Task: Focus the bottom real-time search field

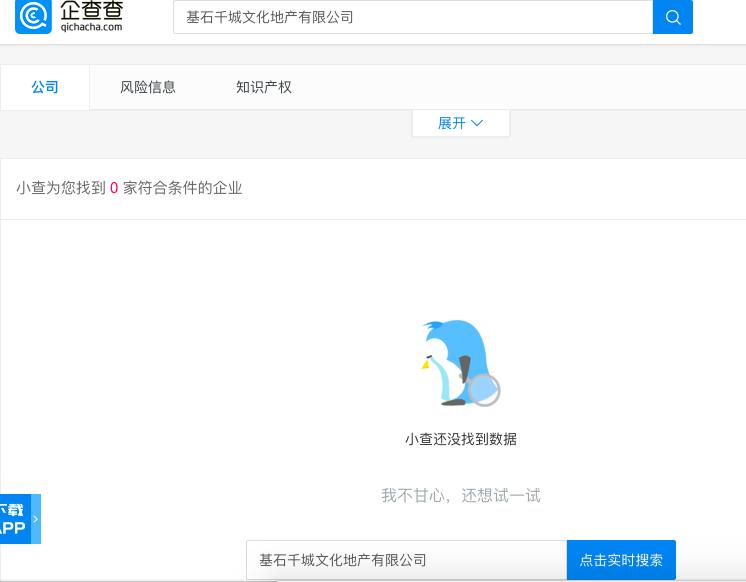Action: coord(407,560)
